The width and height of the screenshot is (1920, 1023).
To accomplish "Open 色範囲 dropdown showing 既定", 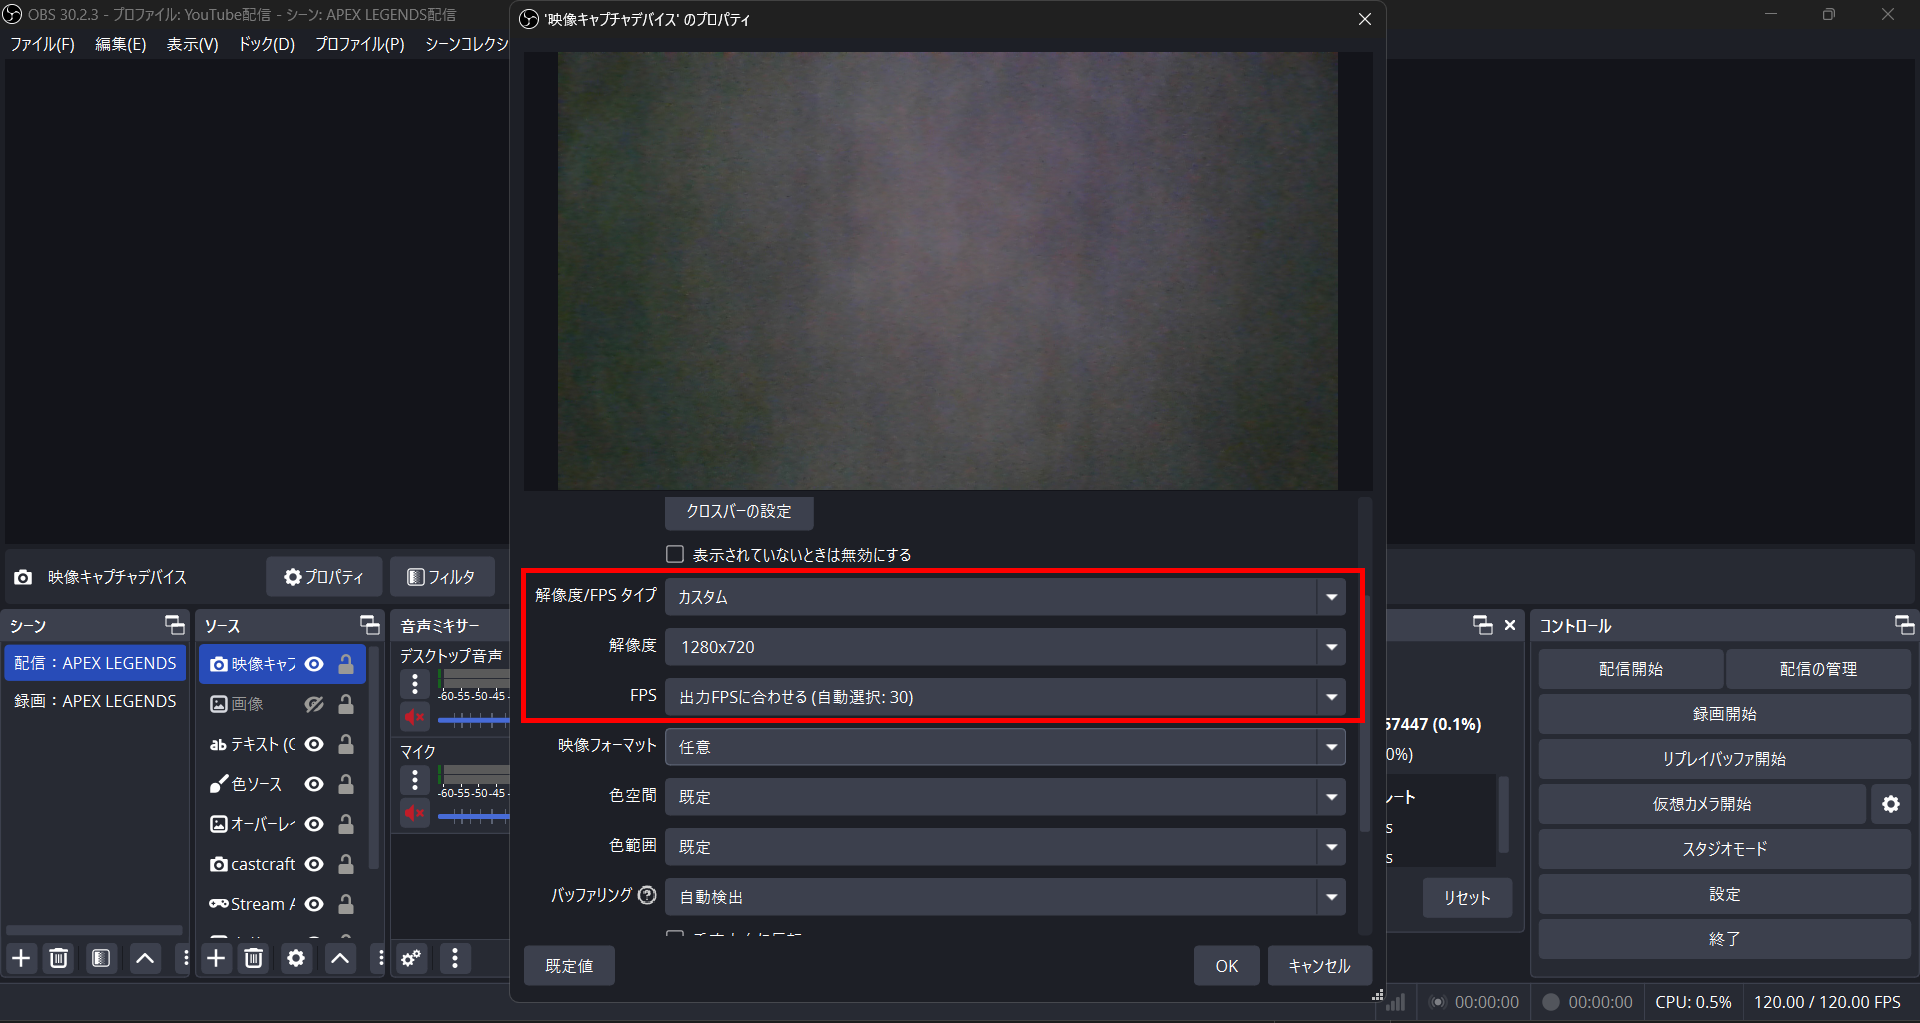I will point(1005,847).
